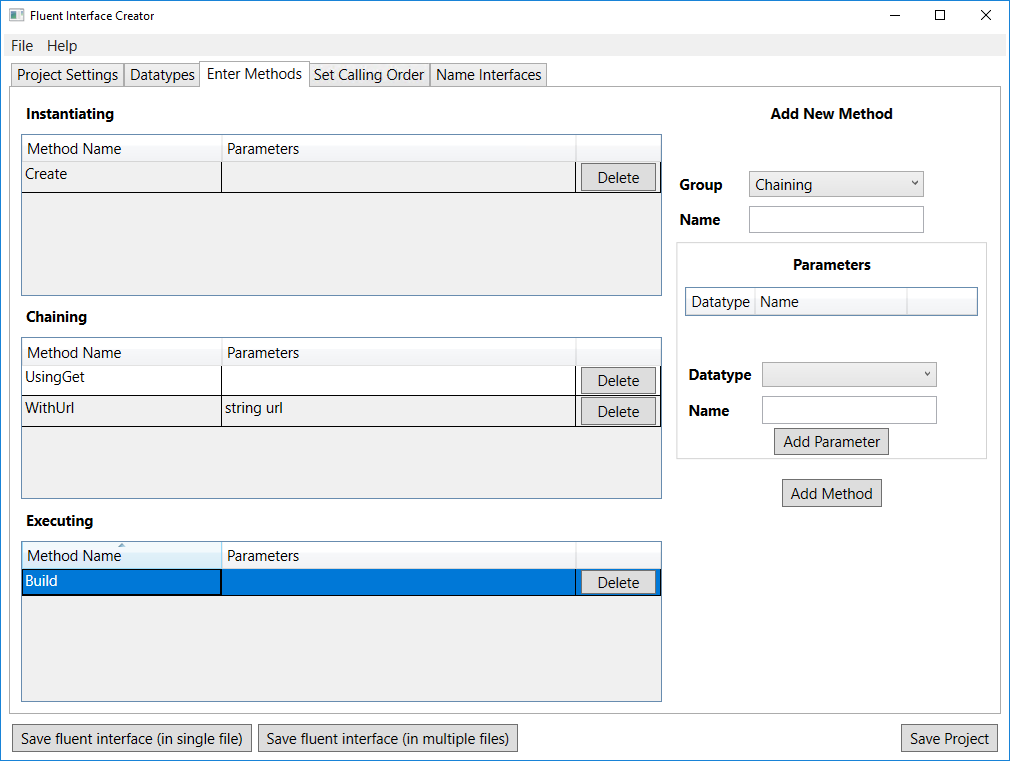Screen dimensions: 1010x761
Task: Click the Fluent Interface Creator app icon
Action: click(x=16, y=15)
